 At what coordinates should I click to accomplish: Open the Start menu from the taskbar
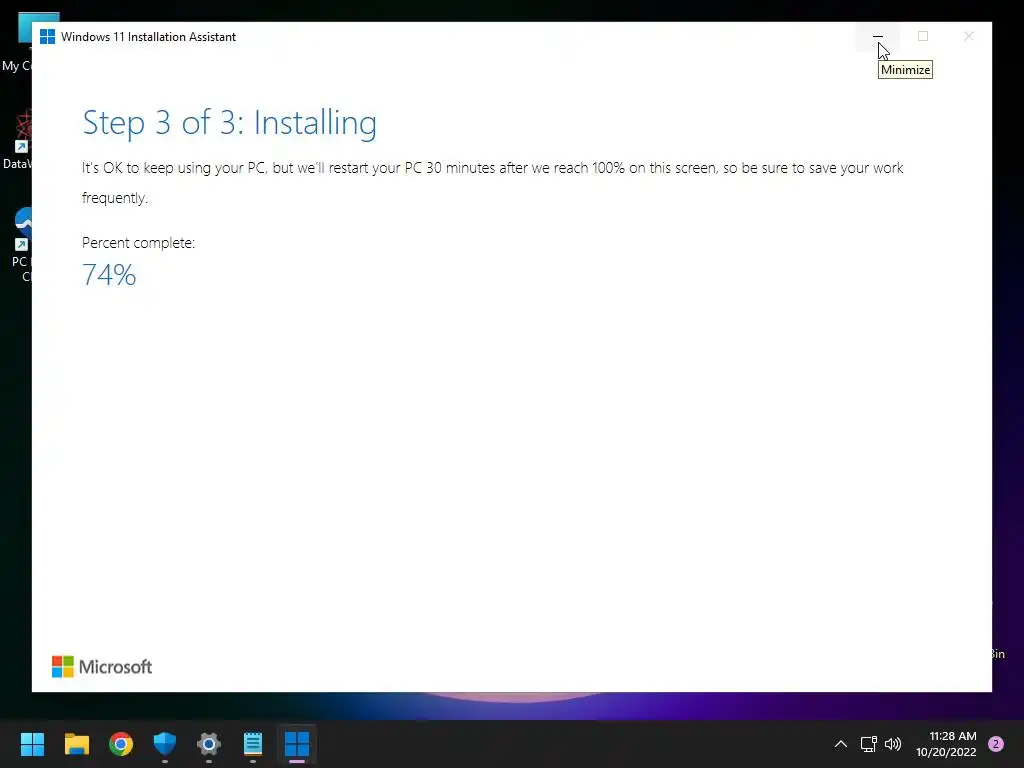pyautogui.click(x=32, y=743)
